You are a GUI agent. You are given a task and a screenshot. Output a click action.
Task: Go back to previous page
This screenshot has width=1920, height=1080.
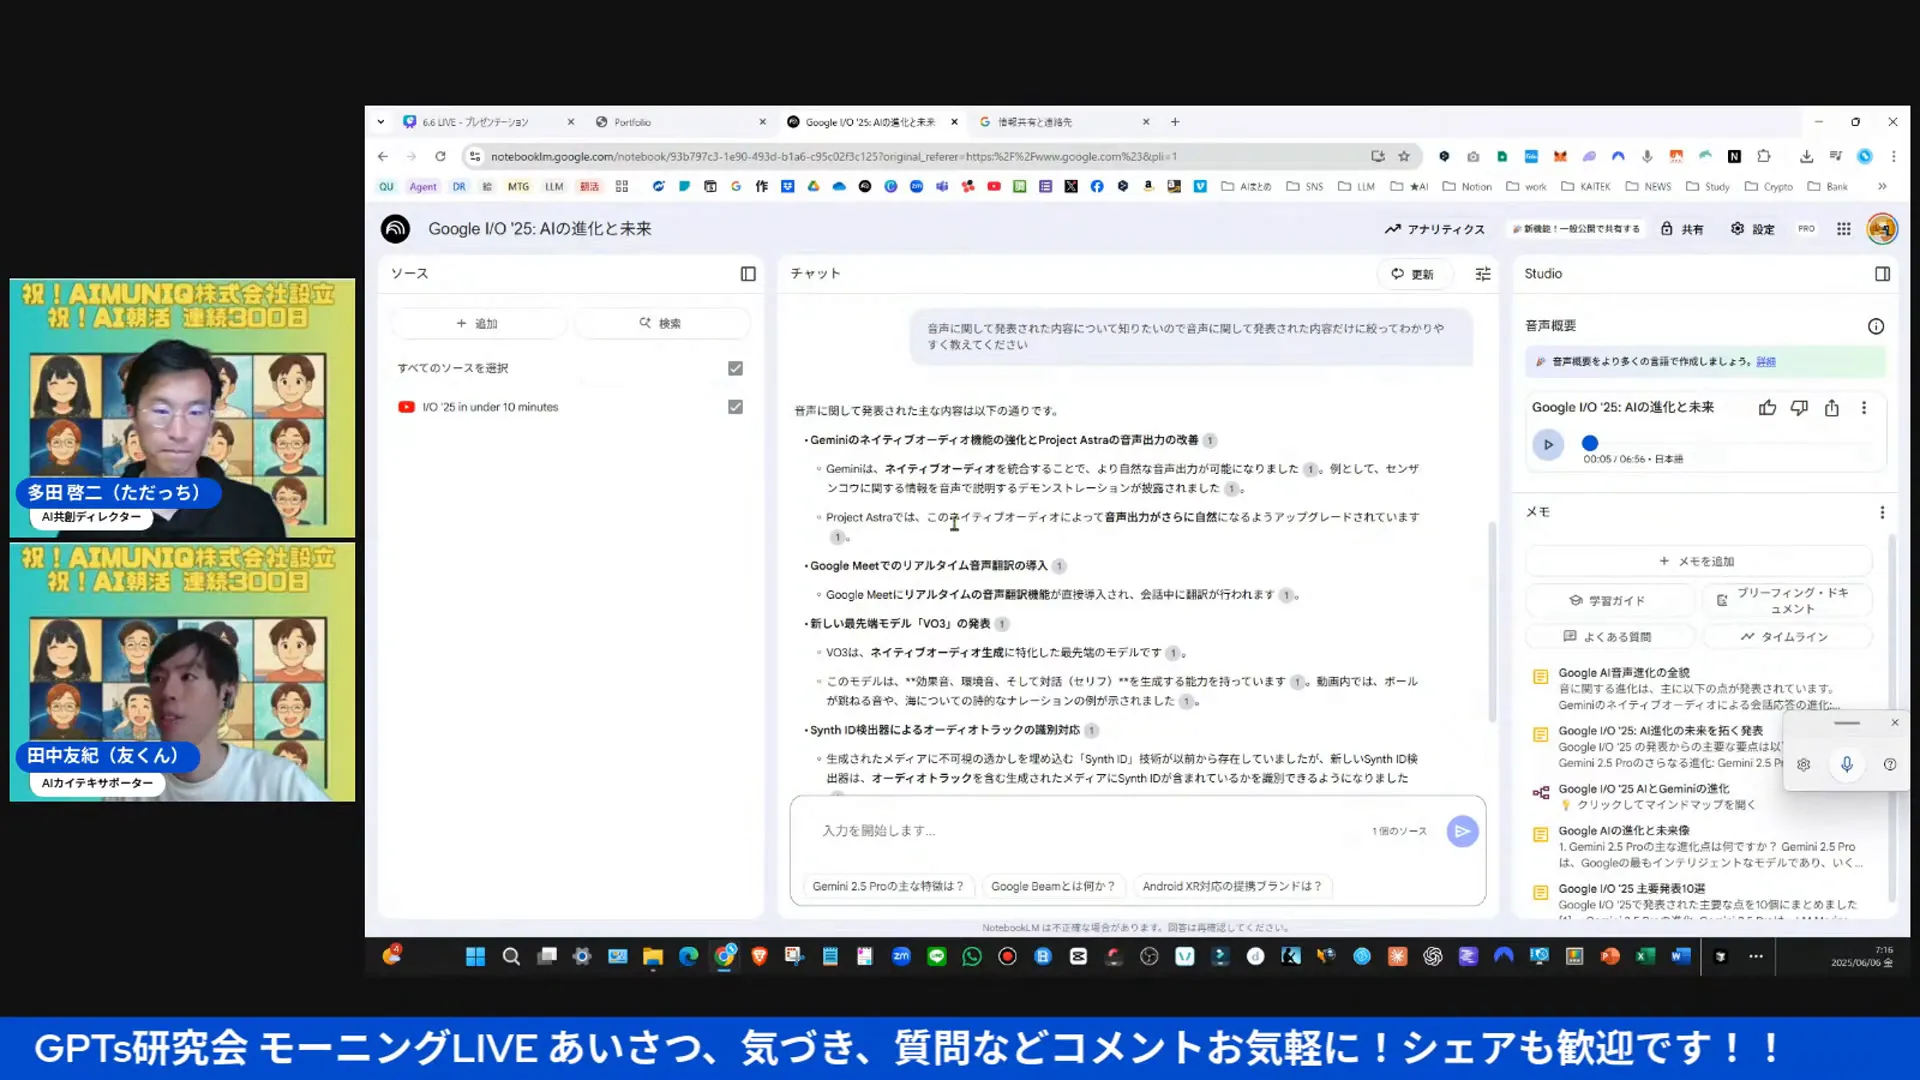[x=383, y=157]
